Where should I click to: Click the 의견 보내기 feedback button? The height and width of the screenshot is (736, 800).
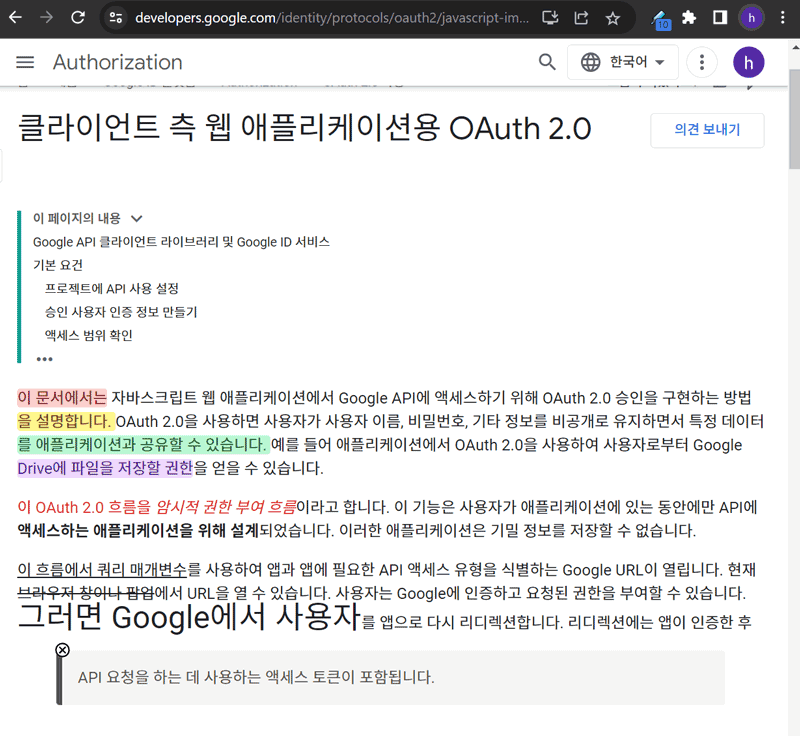point(707,130)
